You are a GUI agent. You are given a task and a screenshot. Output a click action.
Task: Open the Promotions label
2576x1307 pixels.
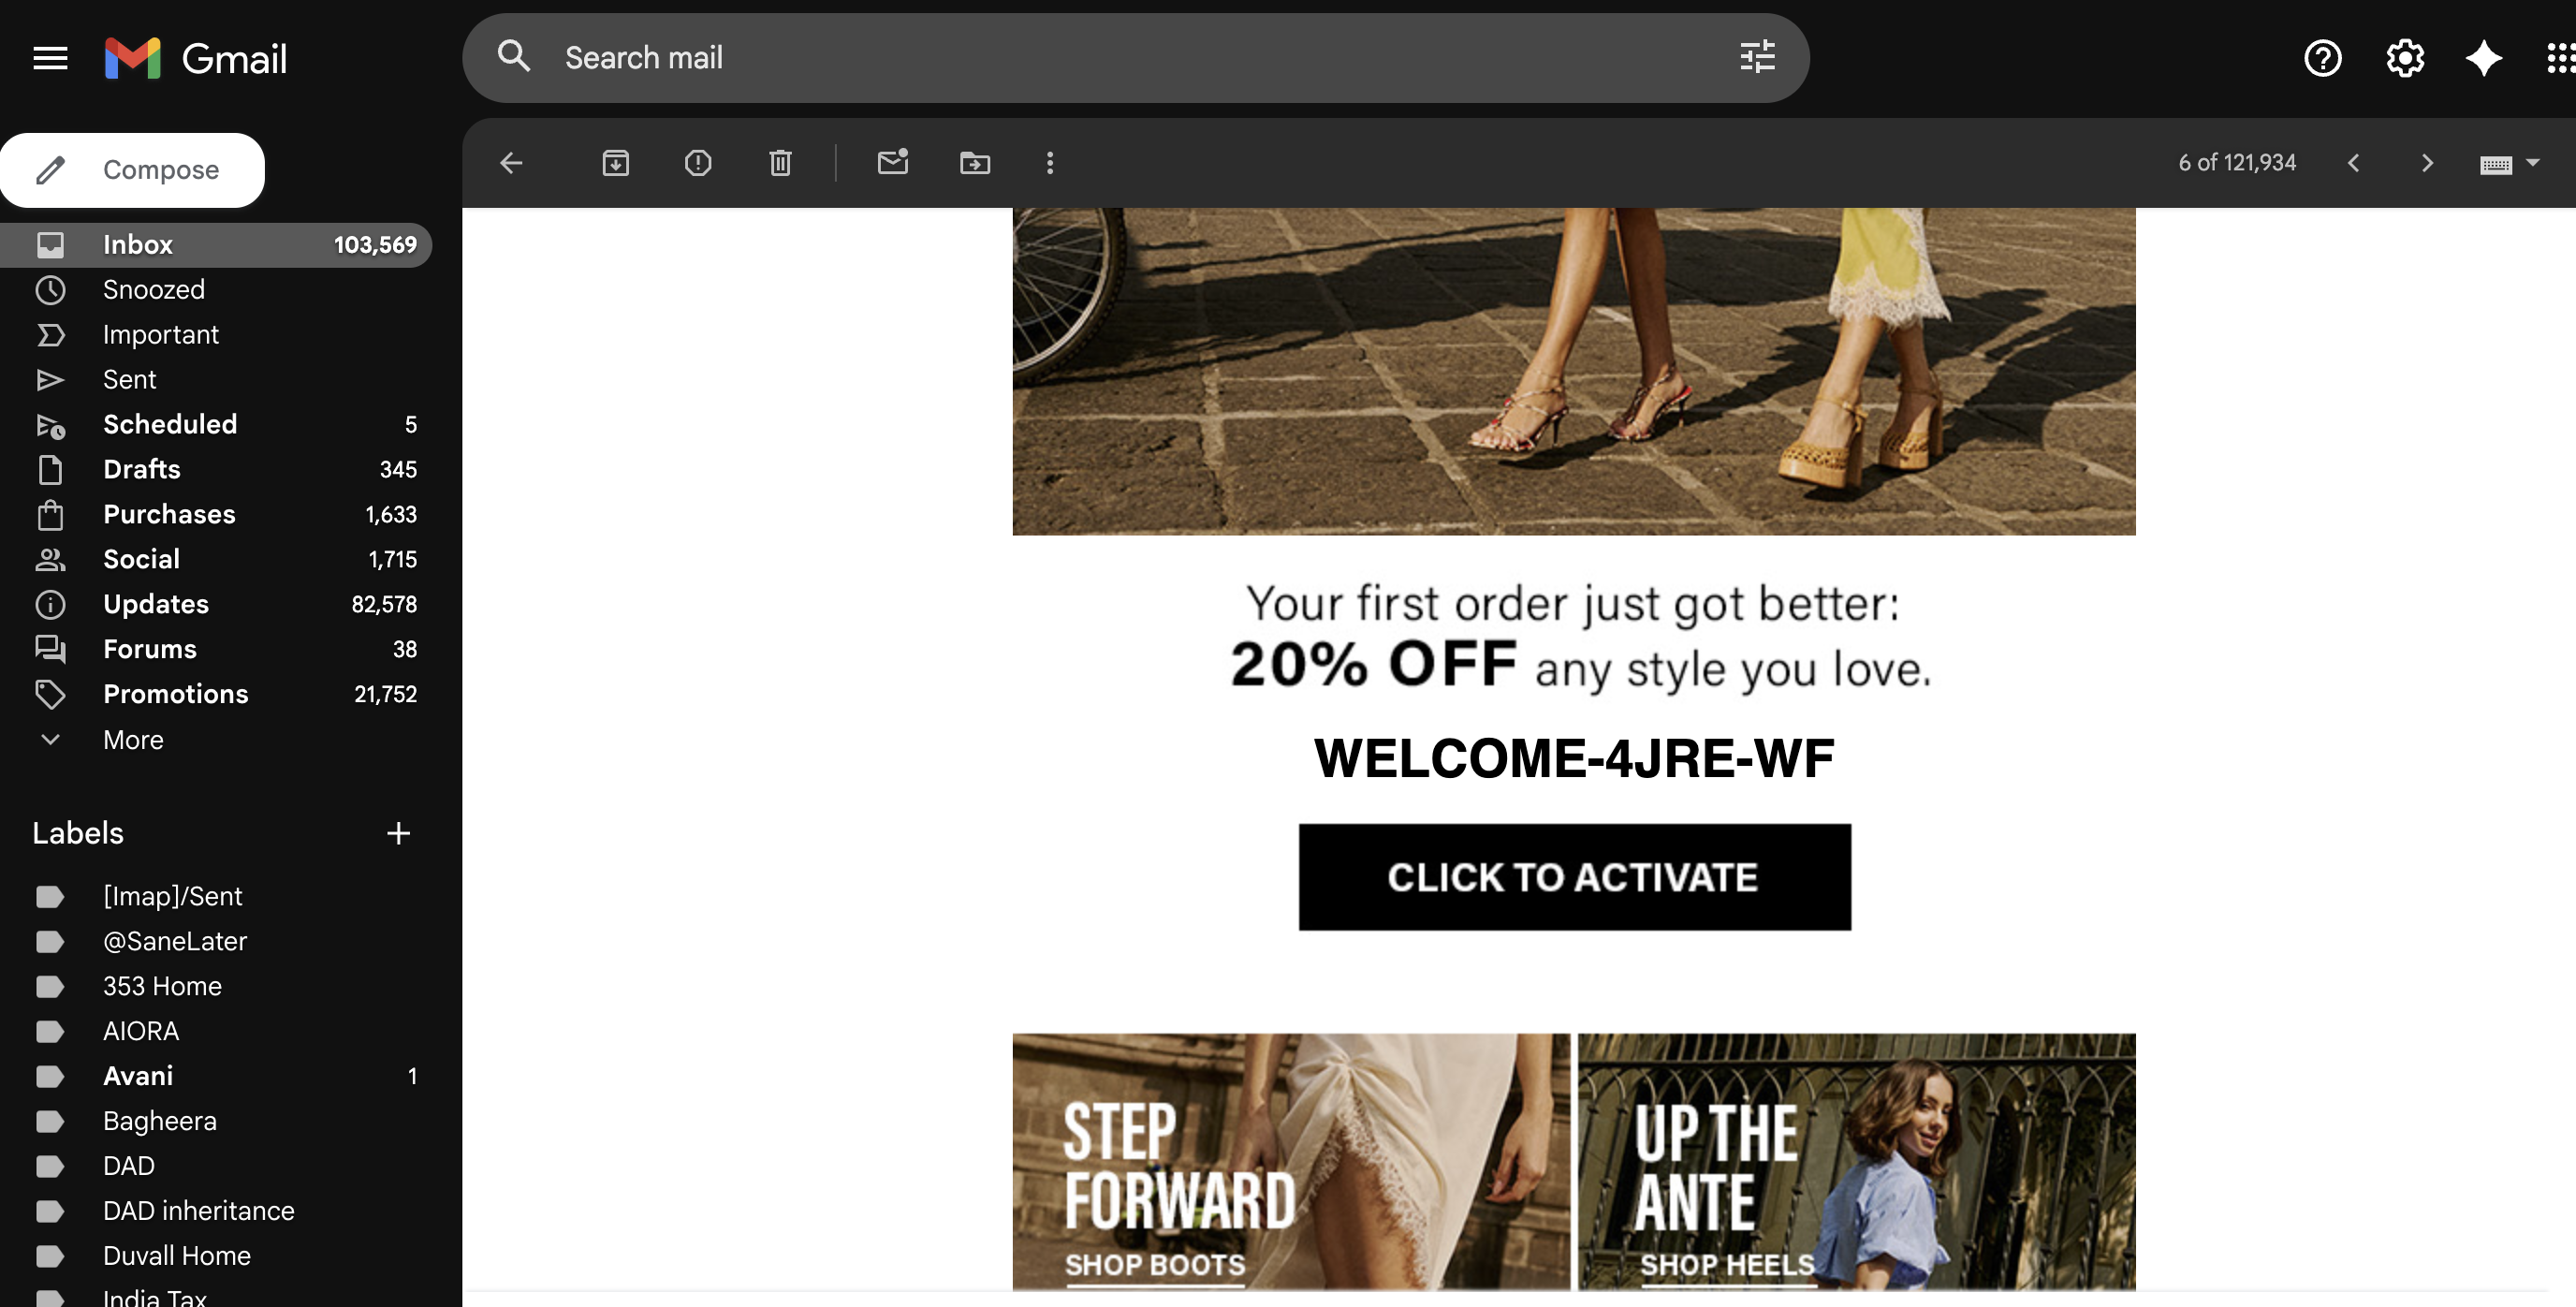point(176,694)
